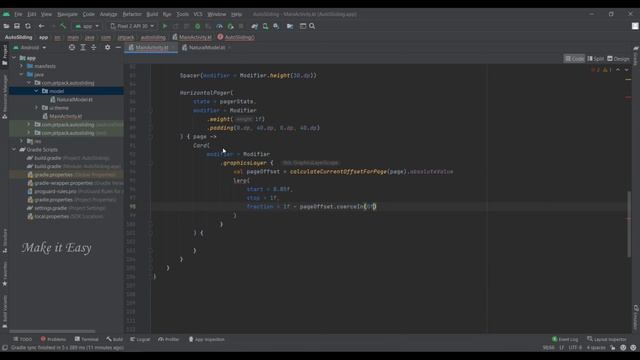
Task: Click the Project Structure window icon
Action: 303,26
